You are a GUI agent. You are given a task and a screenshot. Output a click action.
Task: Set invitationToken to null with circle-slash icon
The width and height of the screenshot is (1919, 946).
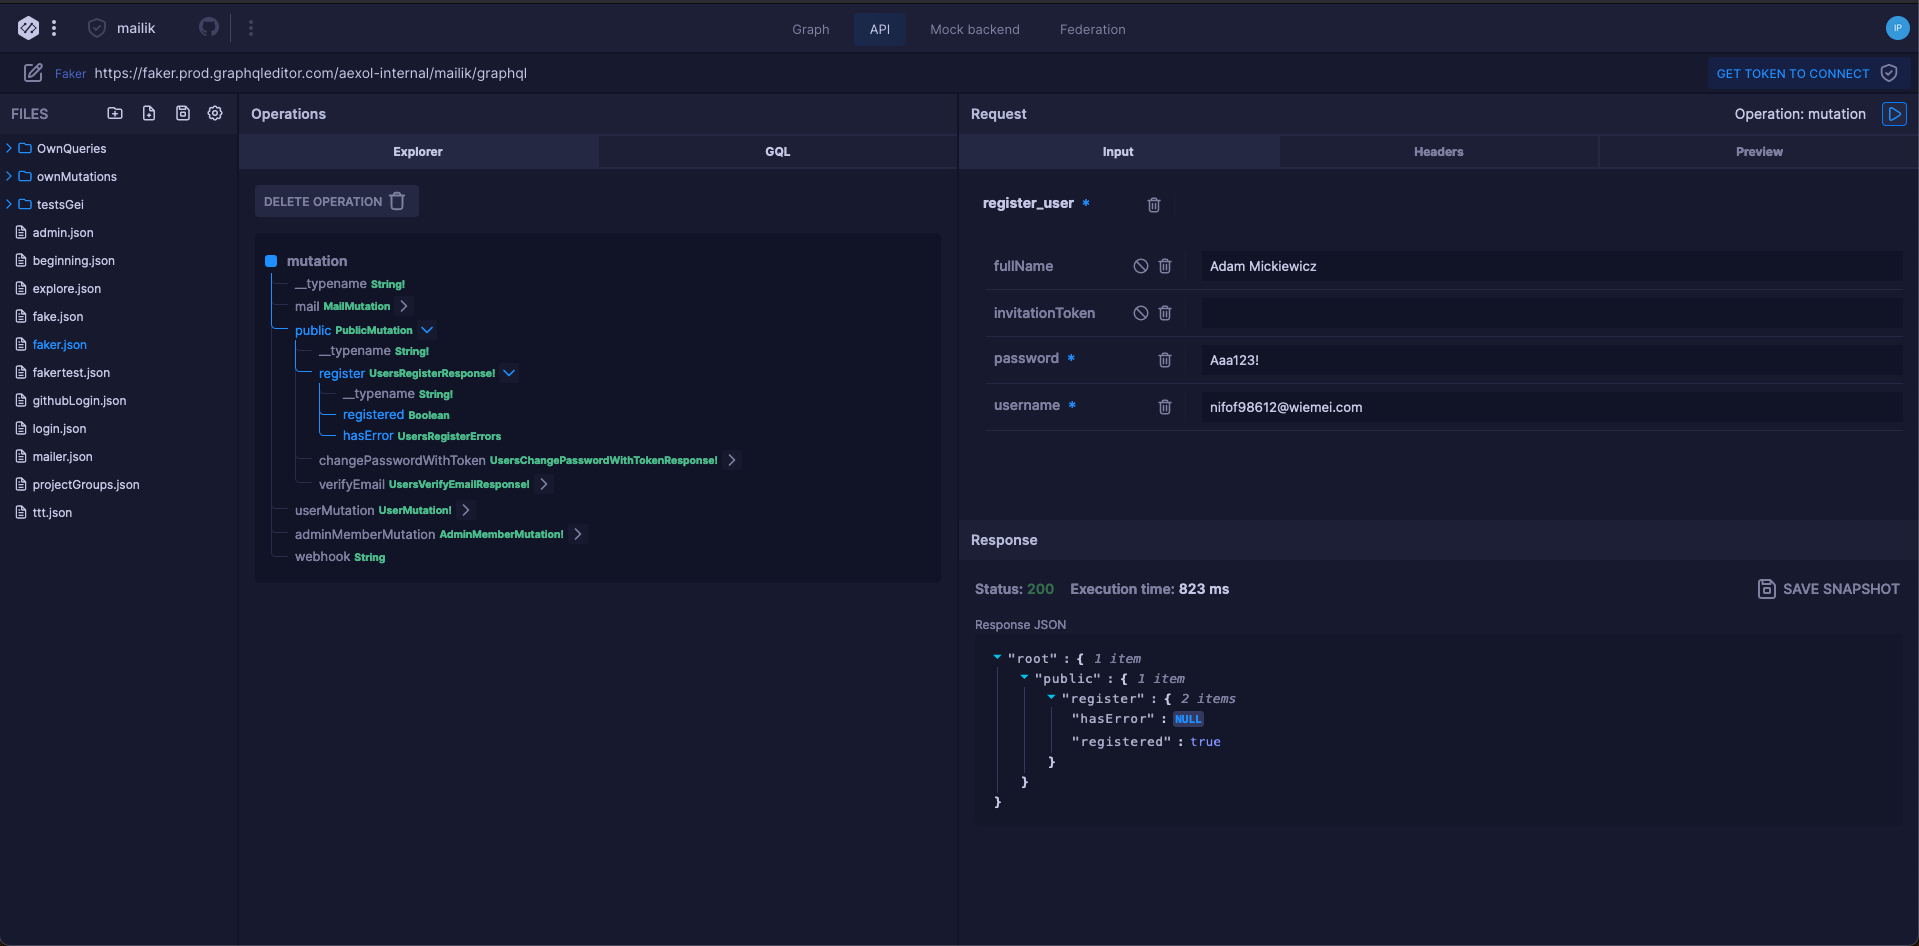coord(1141,313)
